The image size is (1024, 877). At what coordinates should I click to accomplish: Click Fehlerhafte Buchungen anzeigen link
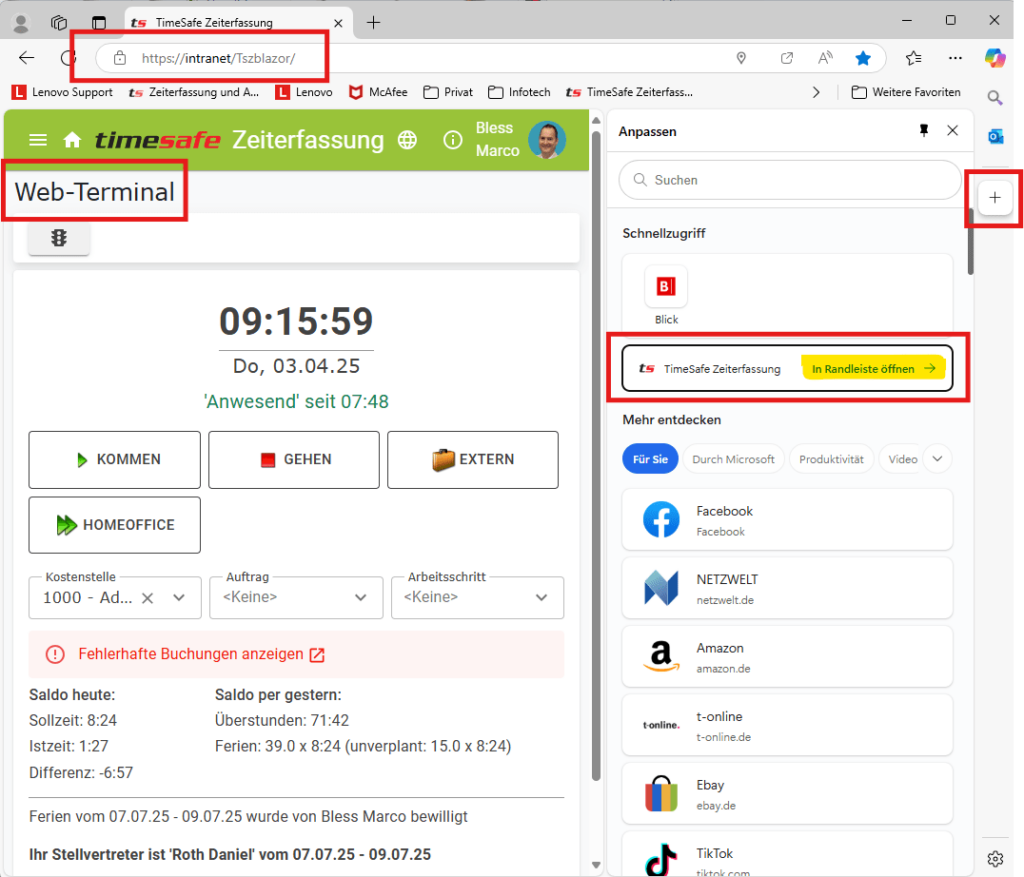point(191,654)
